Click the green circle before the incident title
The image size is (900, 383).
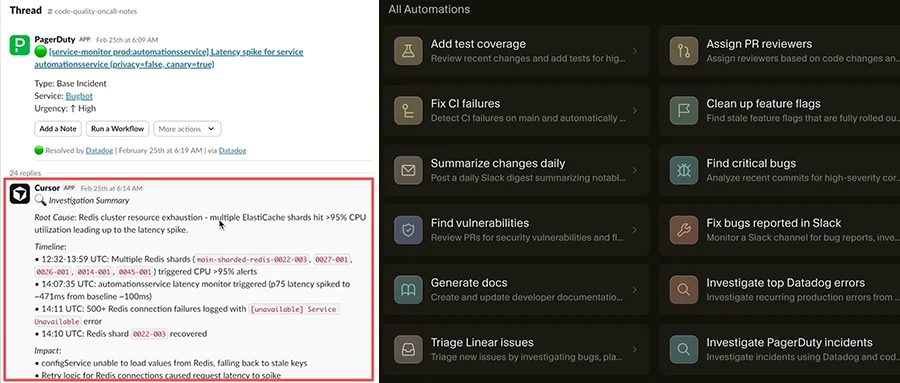[x=40, y=52]
